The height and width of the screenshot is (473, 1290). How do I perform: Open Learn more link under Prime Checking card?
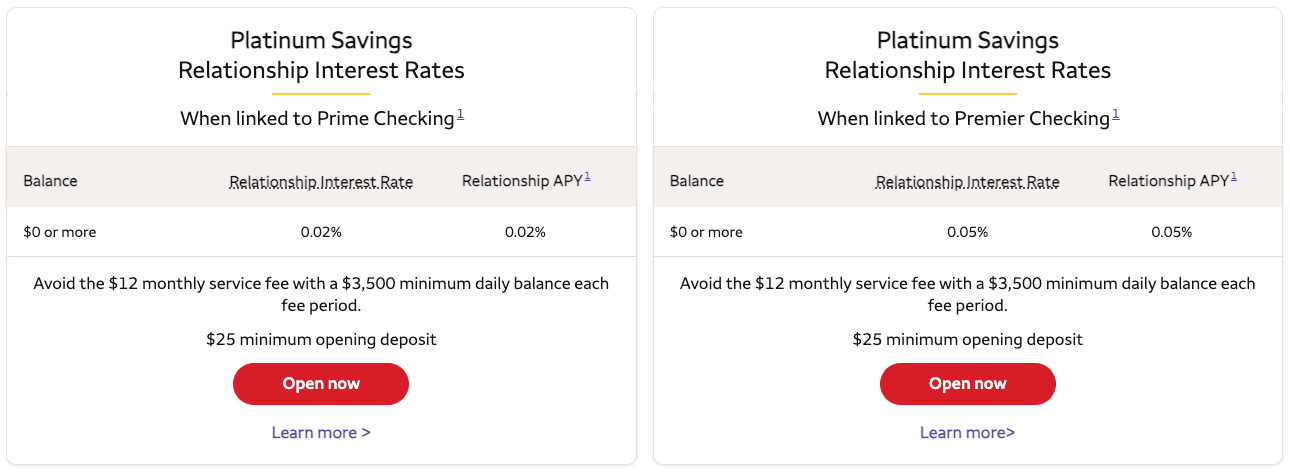click(x=321, y=433)
